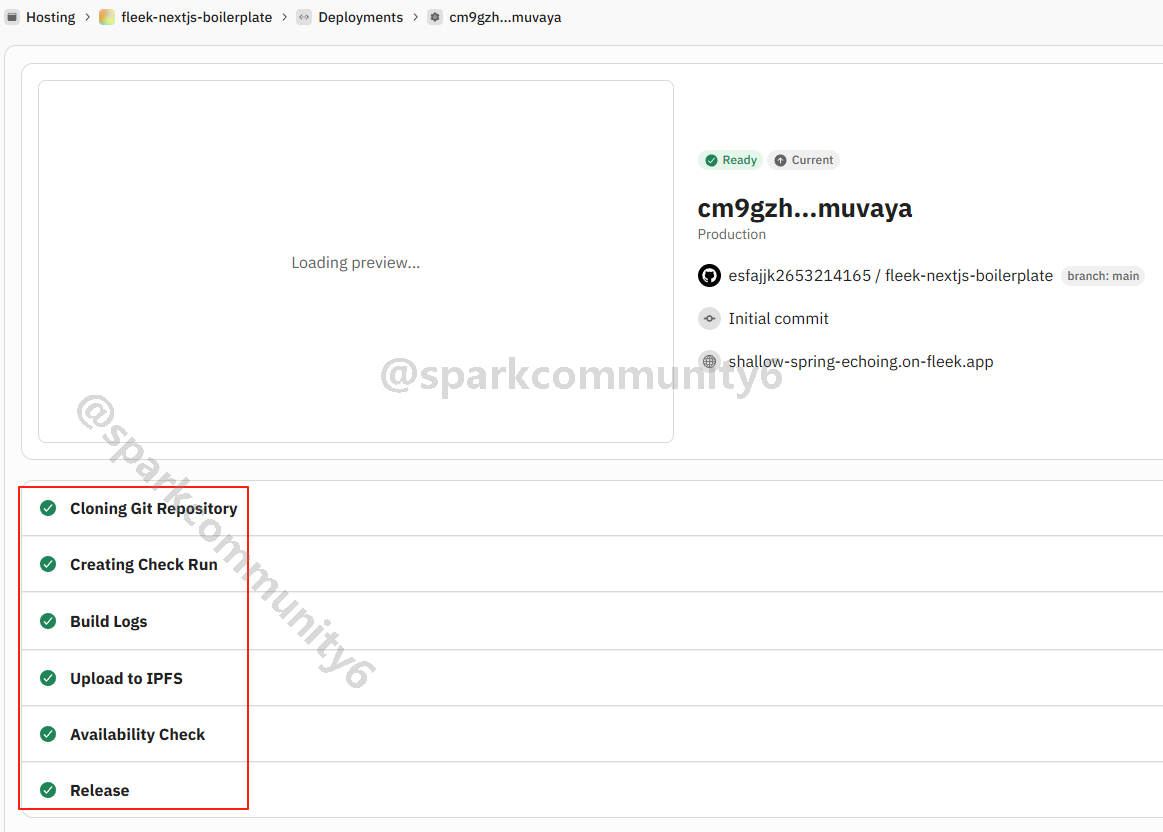The image size is (1163, 832).
Task: Click the commit icon beside Initial commit
Action: (709, 319)
